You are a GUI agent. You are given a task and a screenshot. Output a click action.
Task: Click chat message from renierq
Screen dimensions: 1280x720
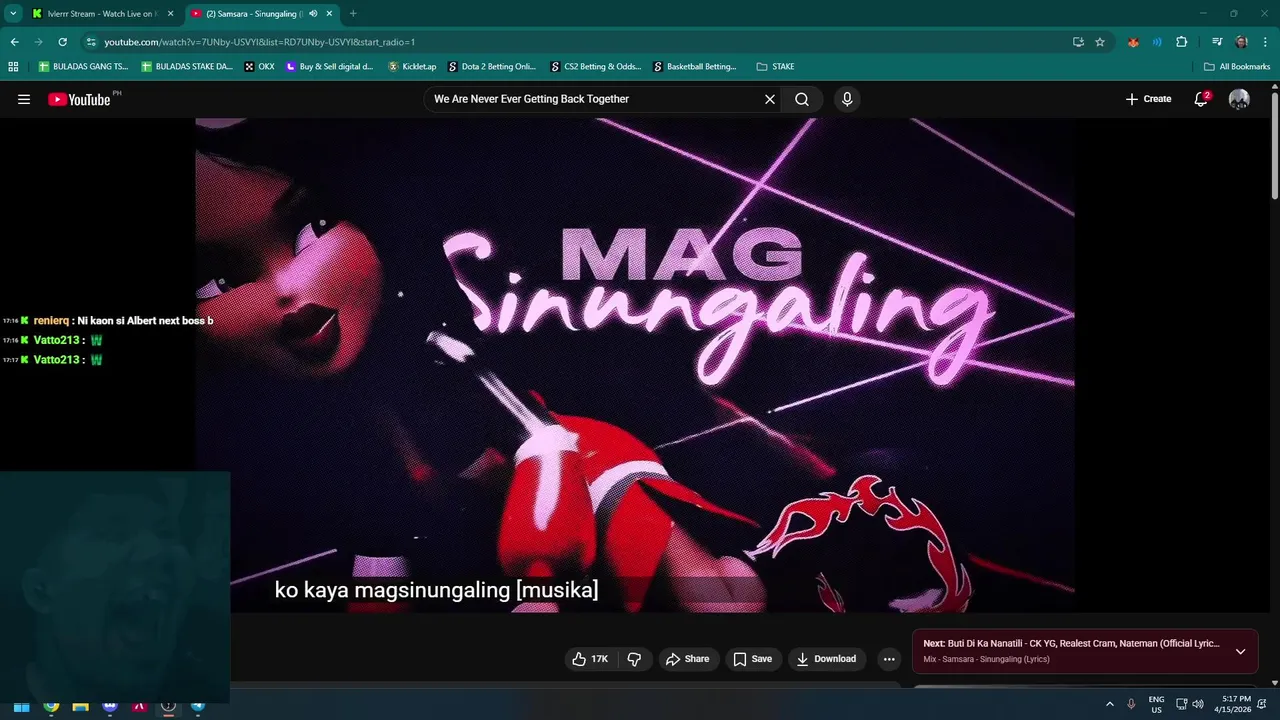pos(108,321)
